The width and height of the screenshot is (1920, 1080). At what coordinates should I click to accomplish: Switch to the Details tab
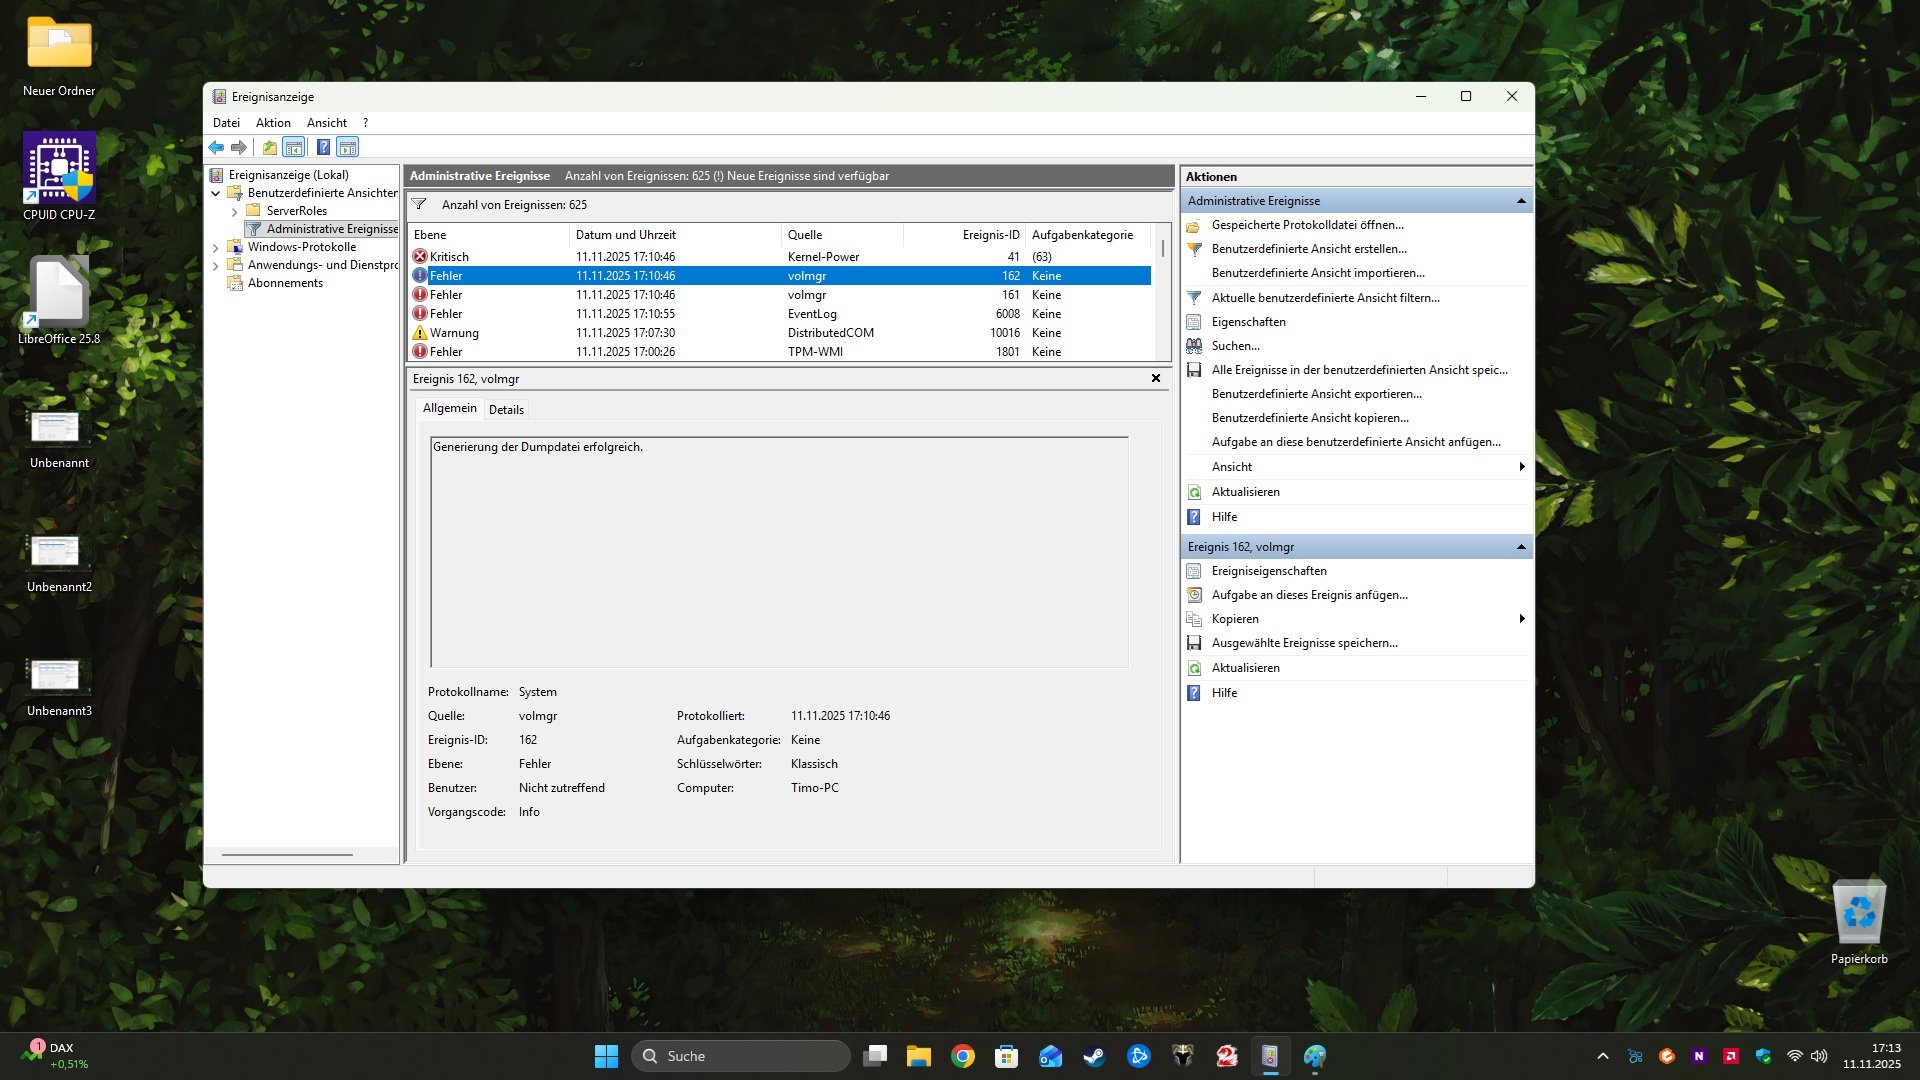[x=506, y=409]
